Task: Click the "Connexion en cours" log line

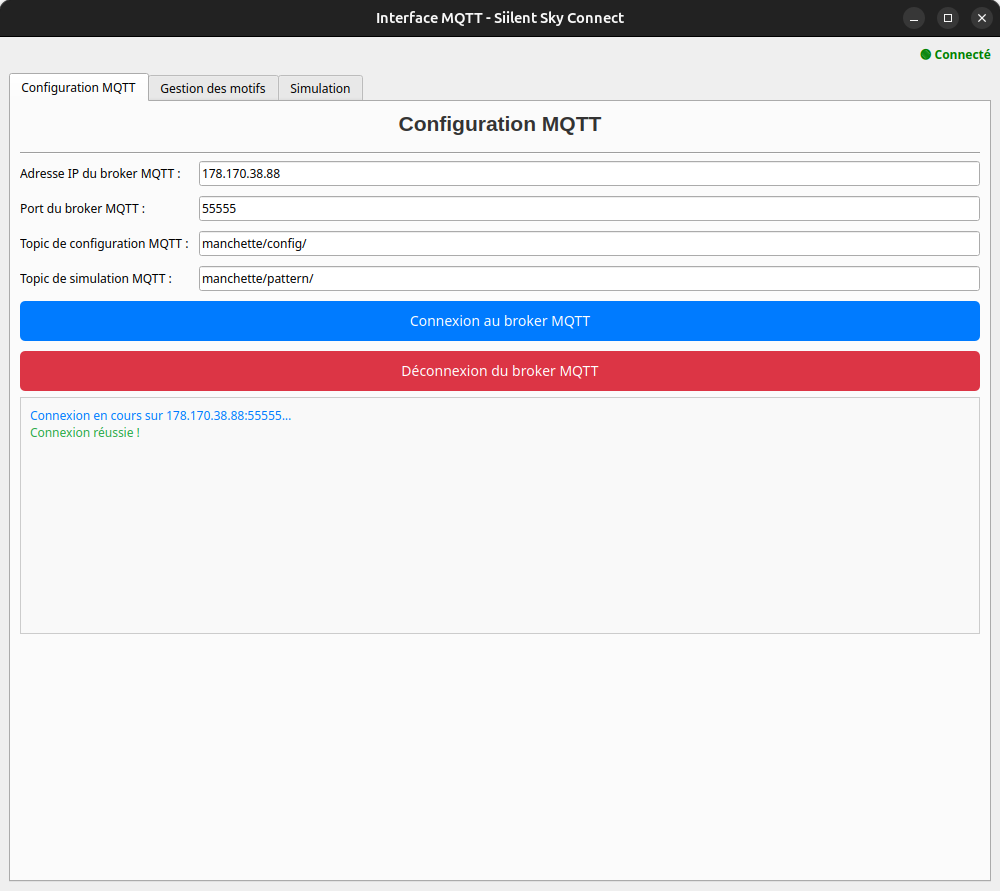Action: pyautogui.click(x=160, y=415)
